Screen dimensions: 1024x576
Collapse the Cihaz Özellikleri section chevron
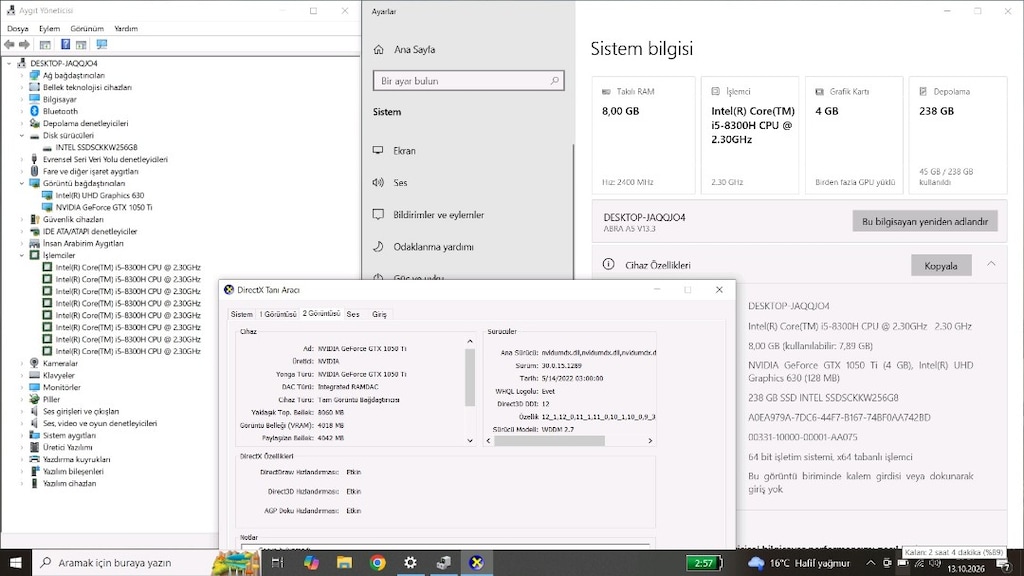tap(991, 264)
